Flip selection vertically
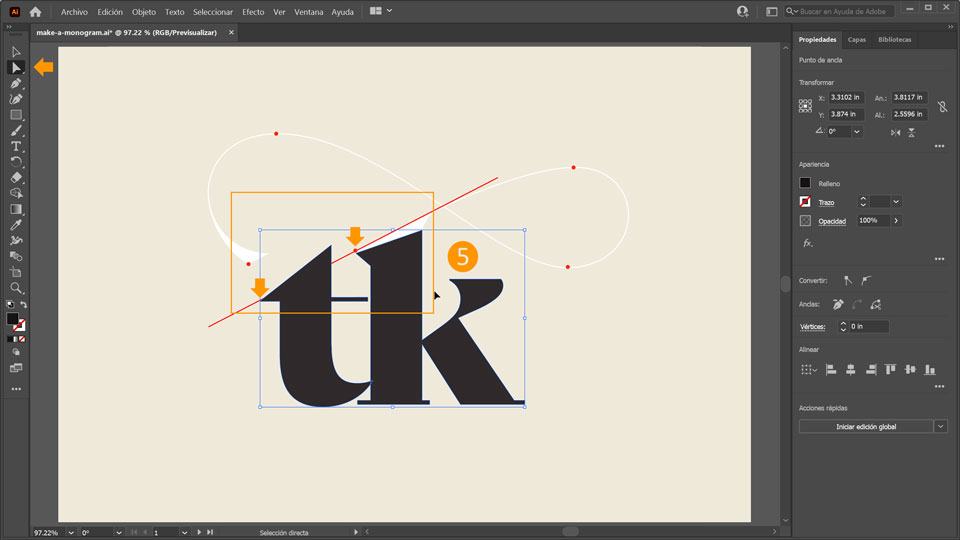 (912, 132)
